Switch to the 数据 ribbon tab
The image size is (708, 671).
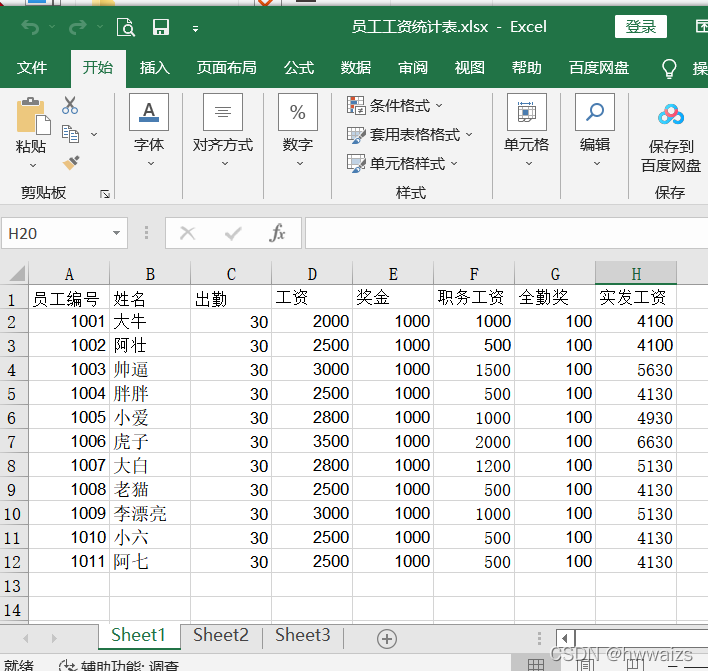pos(356,68)
